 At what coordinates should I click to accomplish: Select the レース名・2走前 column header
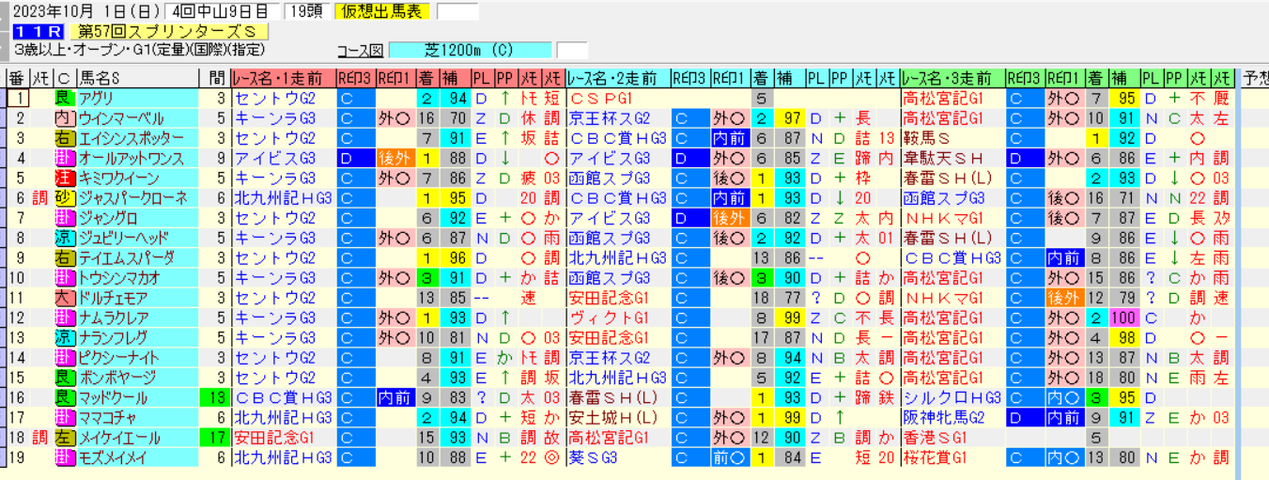click(x=617, y=78)
